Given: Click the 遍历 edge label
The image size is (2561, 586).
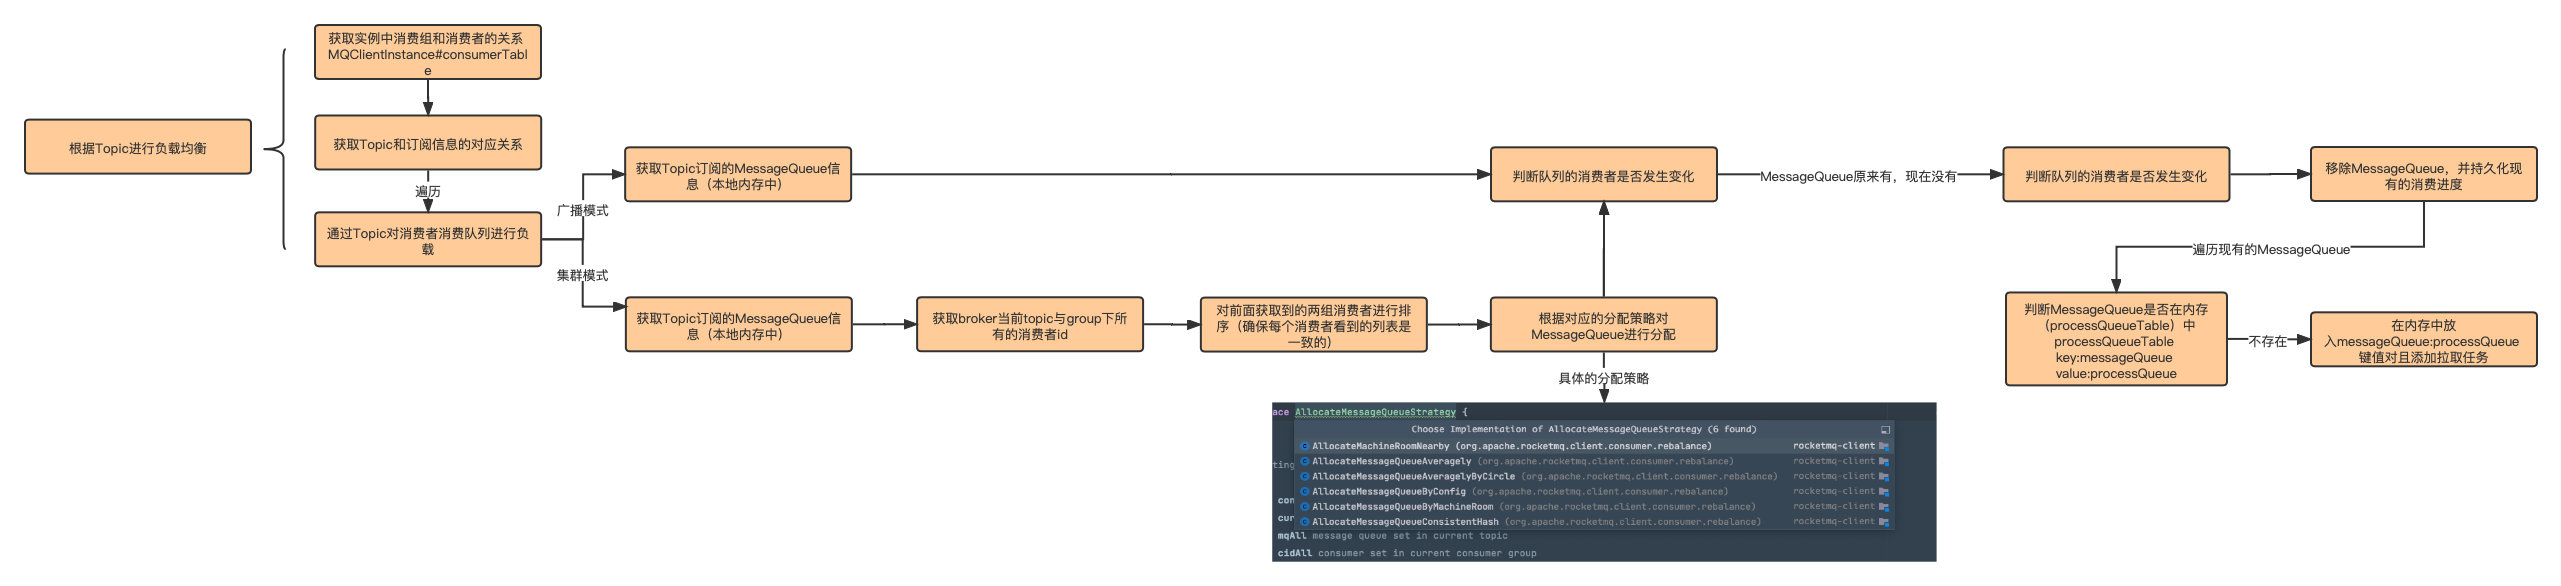Looking at the screenshot, I should tap(428, 191).
